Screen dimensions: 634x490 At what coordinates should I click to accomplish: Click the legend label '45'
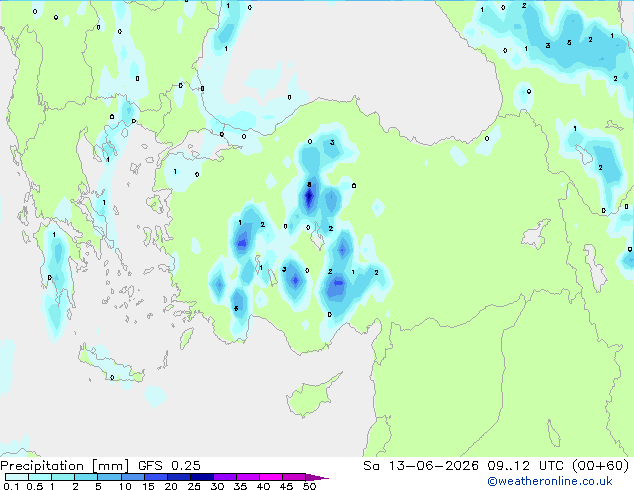(x=286, y=486)
